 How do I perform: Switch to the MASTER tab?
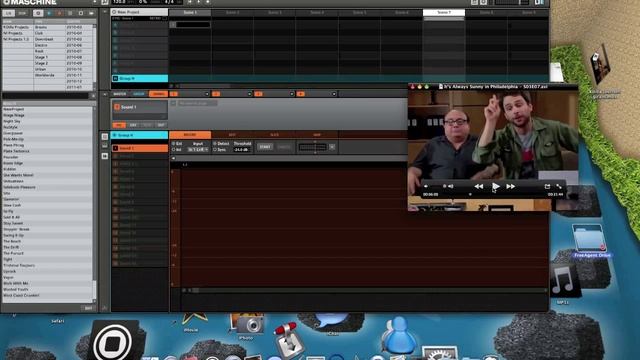click(120, 94)
